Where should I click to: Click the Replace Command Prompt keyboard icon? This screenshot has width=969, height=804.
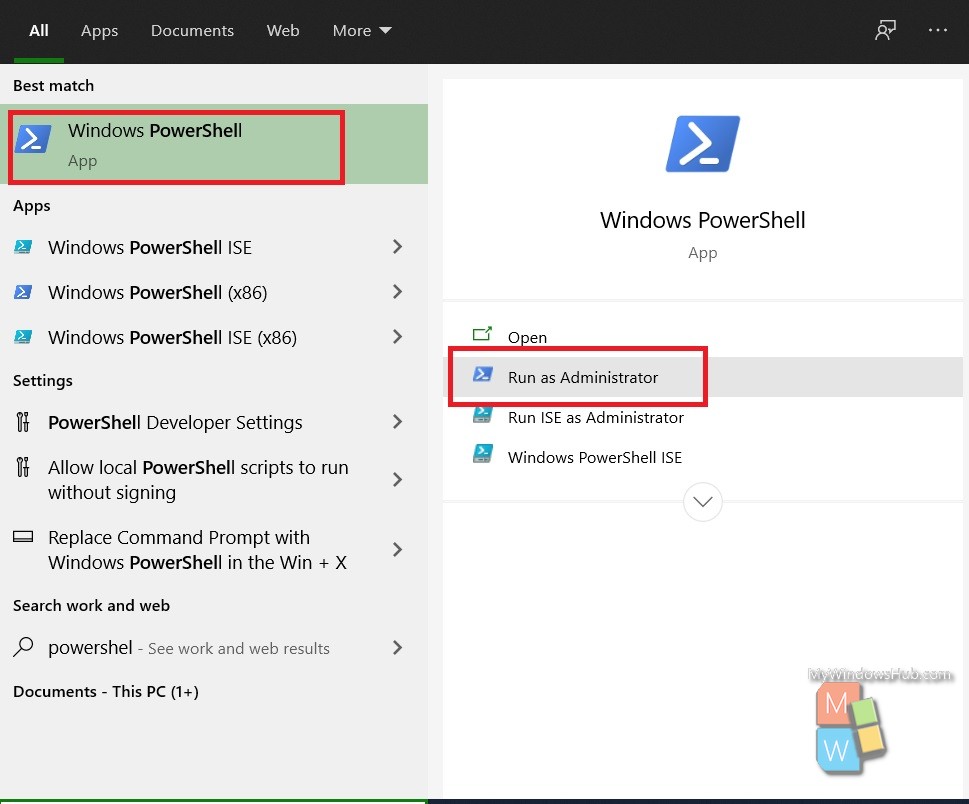[x=23, y=536]
